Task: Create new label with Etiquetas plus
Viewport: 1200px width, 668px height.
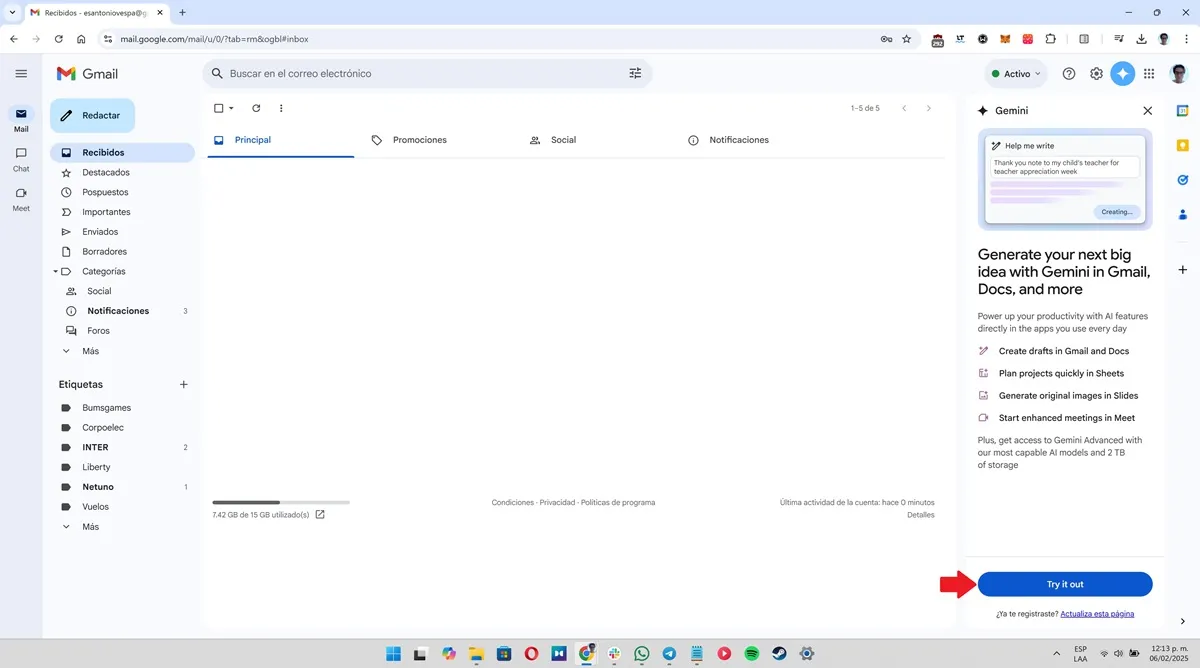Action: click(x=183, y=384)
